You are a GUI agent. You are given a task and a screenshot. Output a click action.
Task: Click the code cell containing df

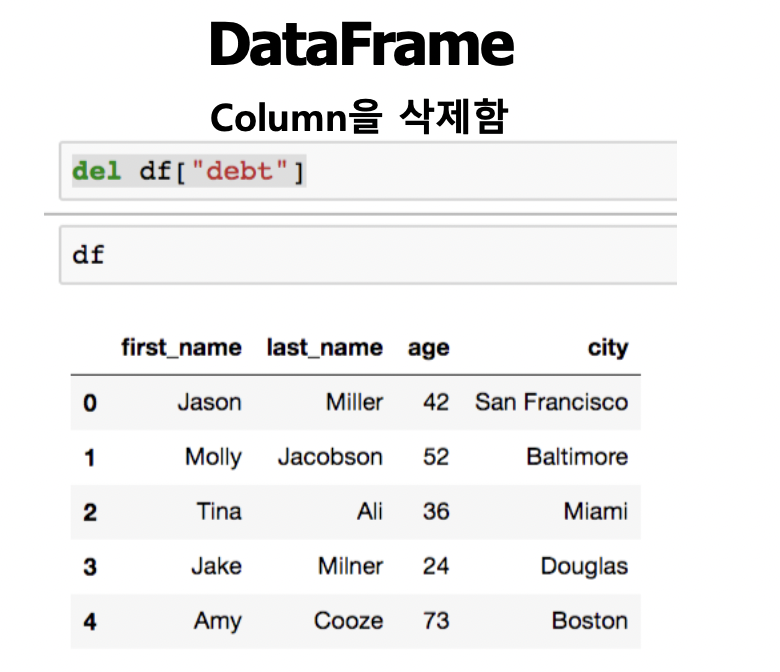coord(368,255)
